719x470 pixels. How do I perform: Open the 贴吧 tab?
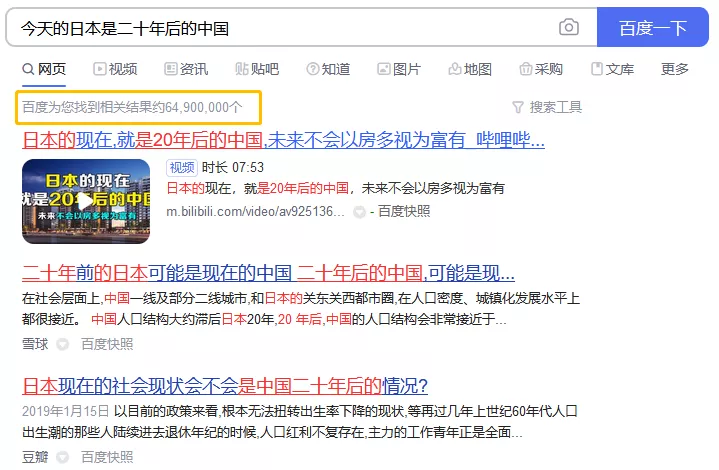click(x=257, y=69)
